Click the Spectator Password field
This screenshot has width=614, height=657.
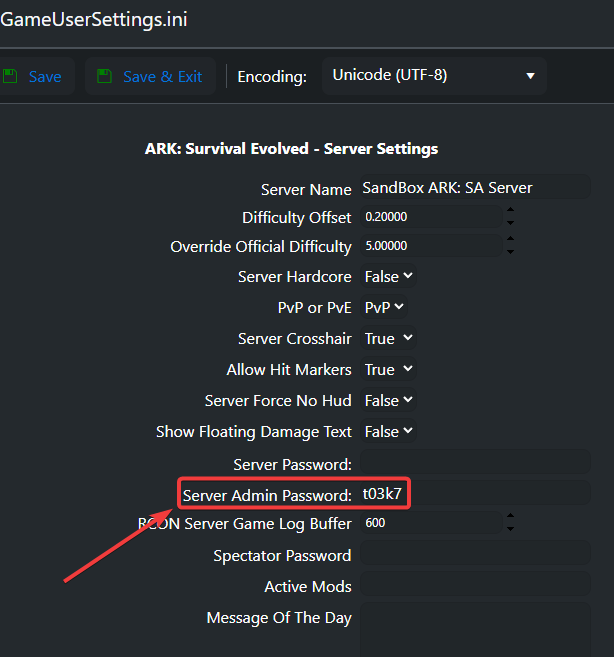[x=474, y=555]
